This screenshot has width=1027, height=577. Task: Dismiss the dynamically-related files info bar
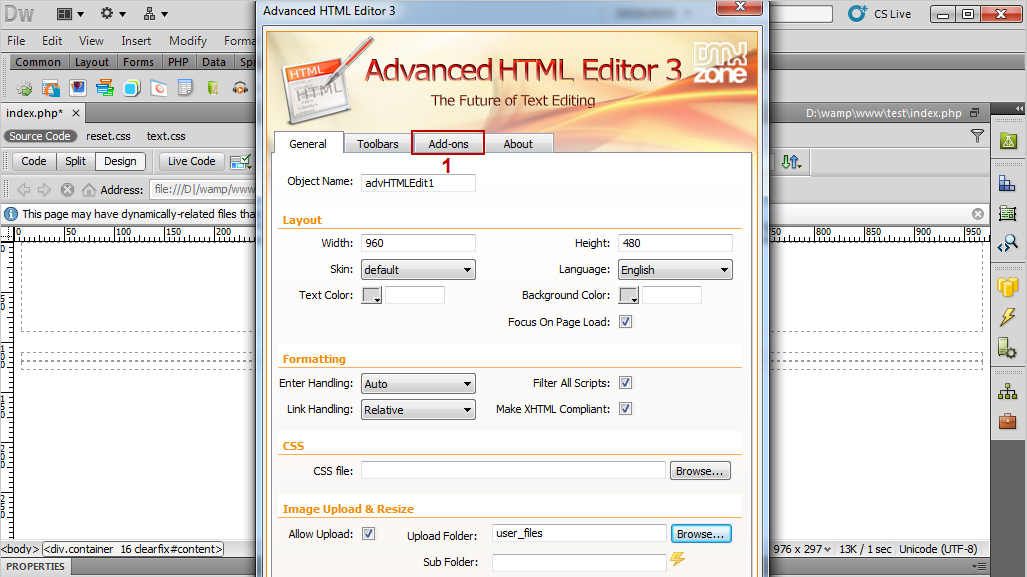pyautogui.click(x=978, y=214)
